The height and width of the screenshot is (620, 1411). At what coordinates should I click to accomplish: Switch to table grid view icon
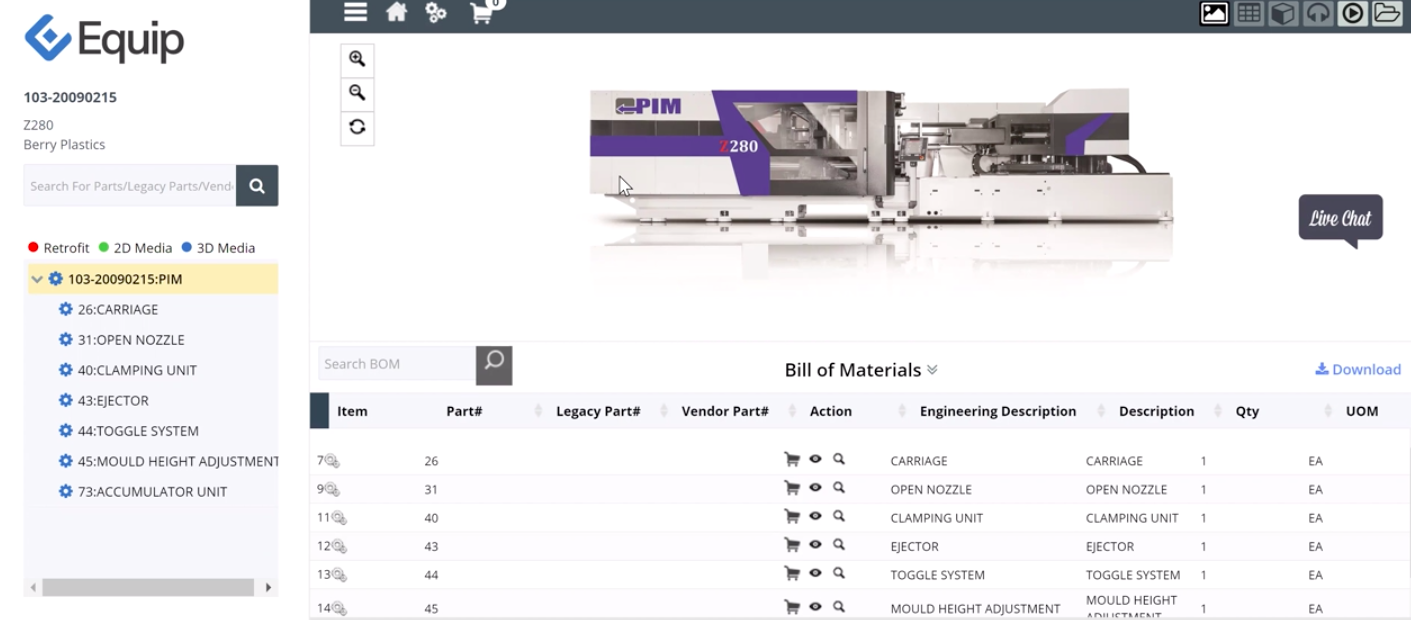coord(1248,13)
